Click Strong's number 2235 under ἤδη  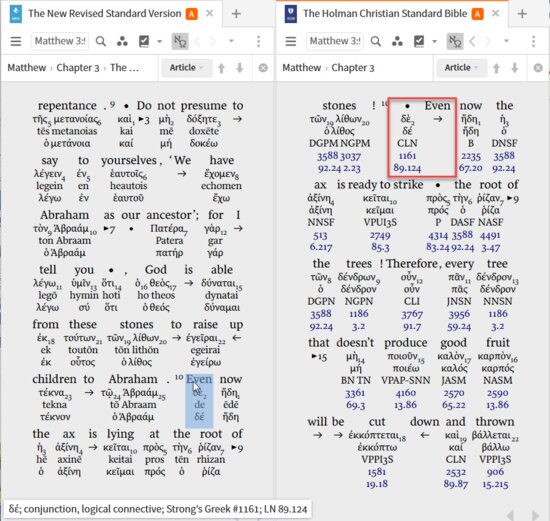pos(471,156)
